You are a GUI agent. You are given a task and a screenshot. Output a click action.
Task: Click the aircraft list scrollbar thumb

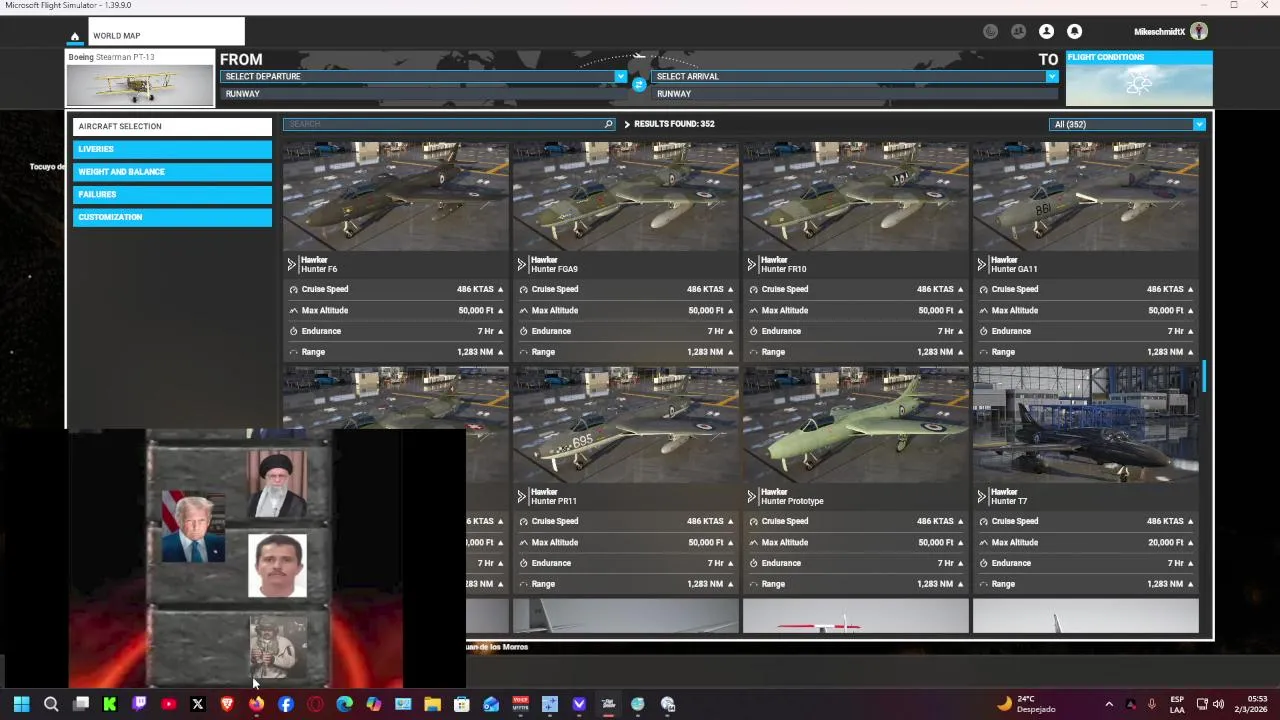coord(1204,377)
